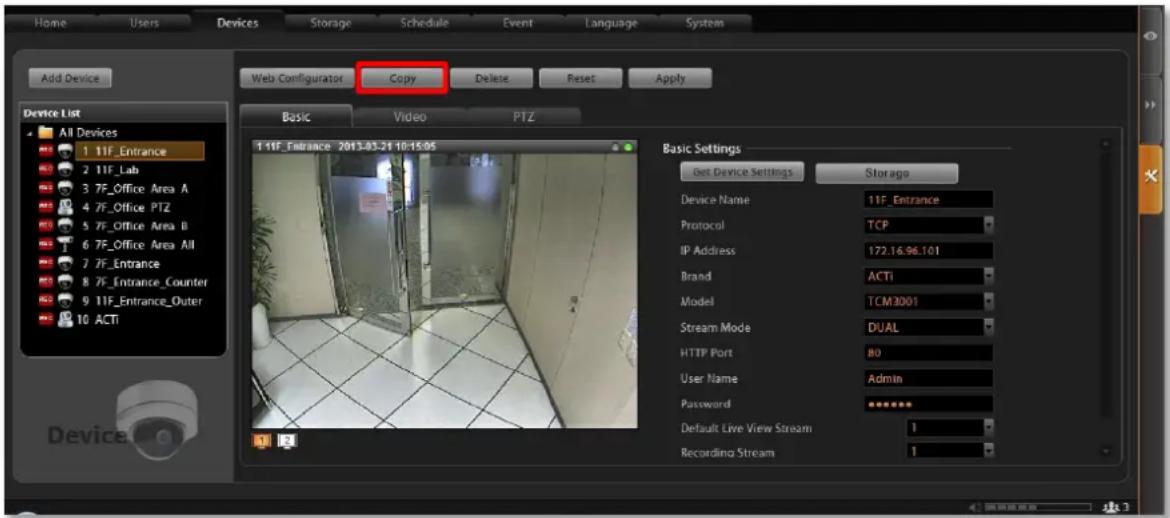
Task: Click the HTTP Port field
Action: (x=928, y=352)
